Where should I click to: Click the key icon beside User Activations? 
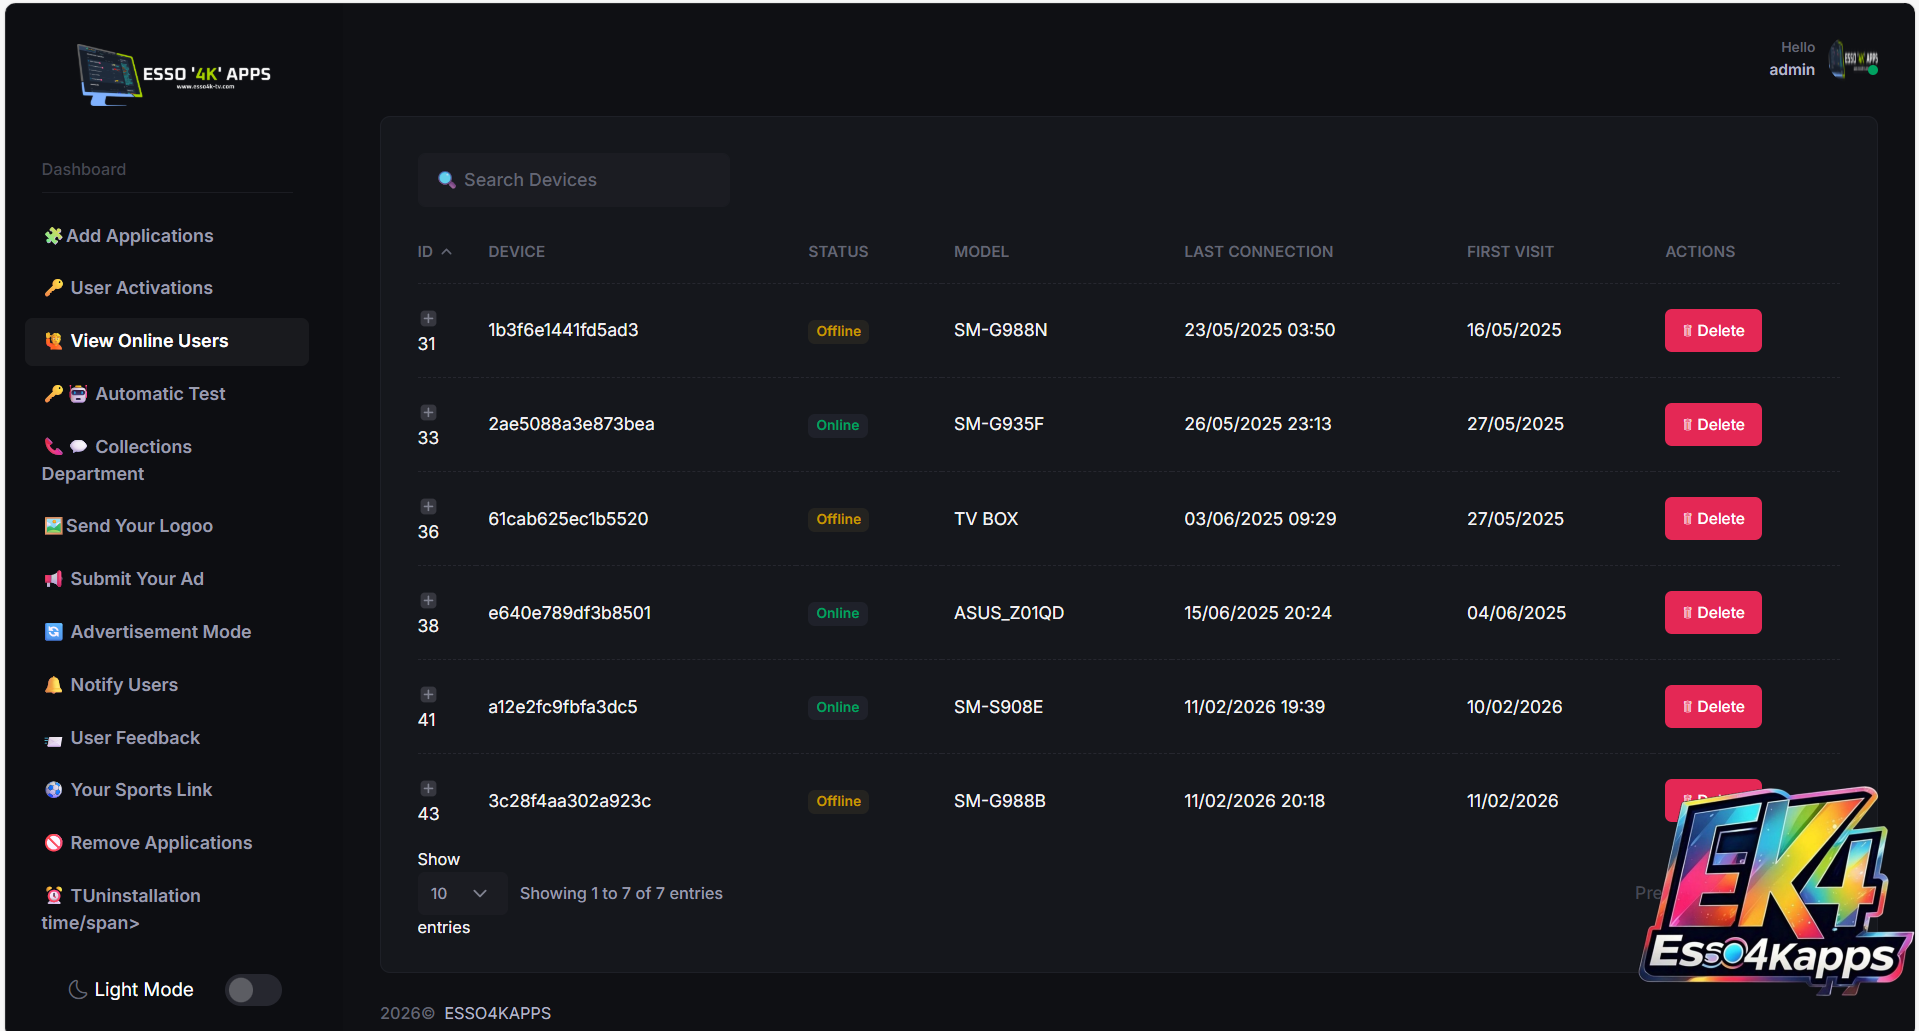click(54, 288)
